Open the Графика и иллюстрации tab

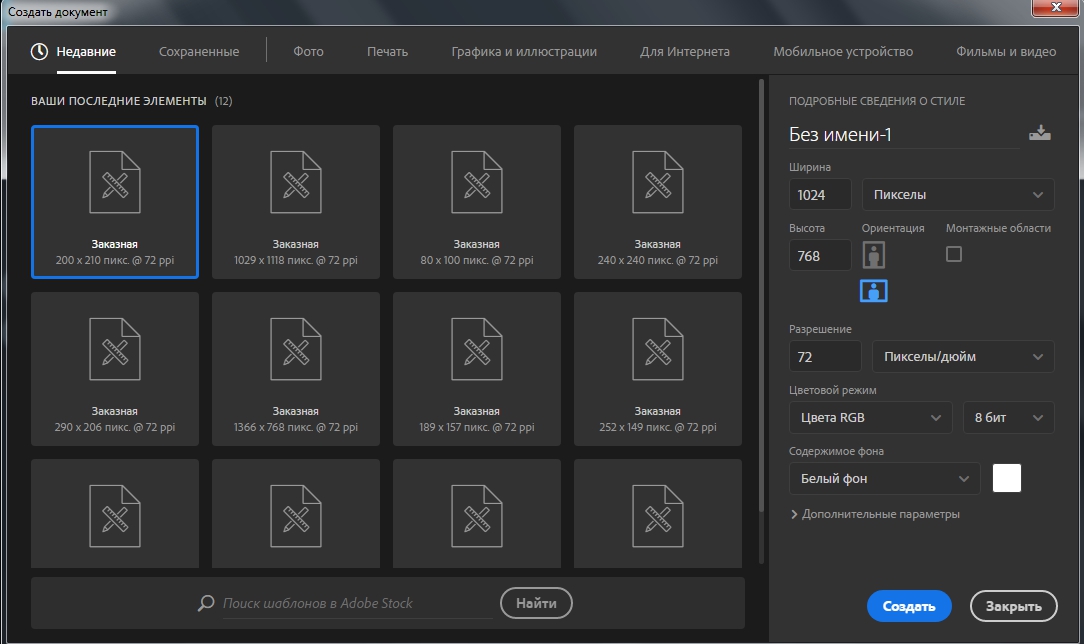[x=524, y=52]
